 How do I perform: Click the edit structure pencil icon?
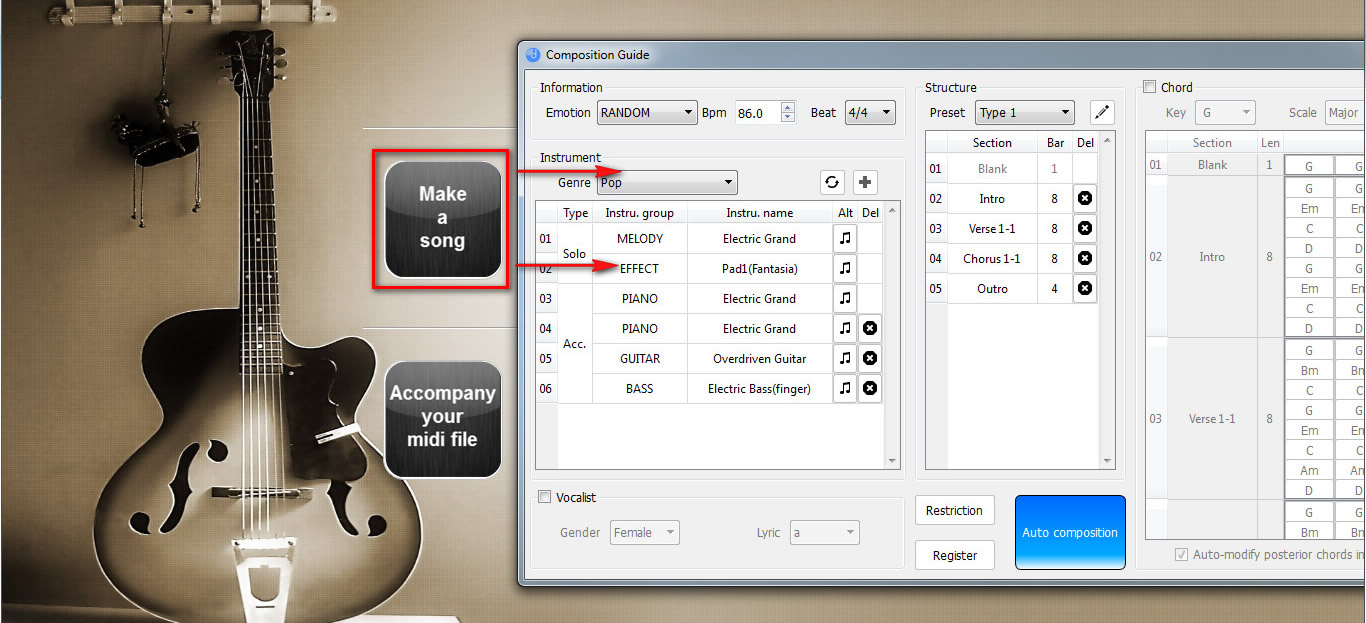pos(1101,112)
